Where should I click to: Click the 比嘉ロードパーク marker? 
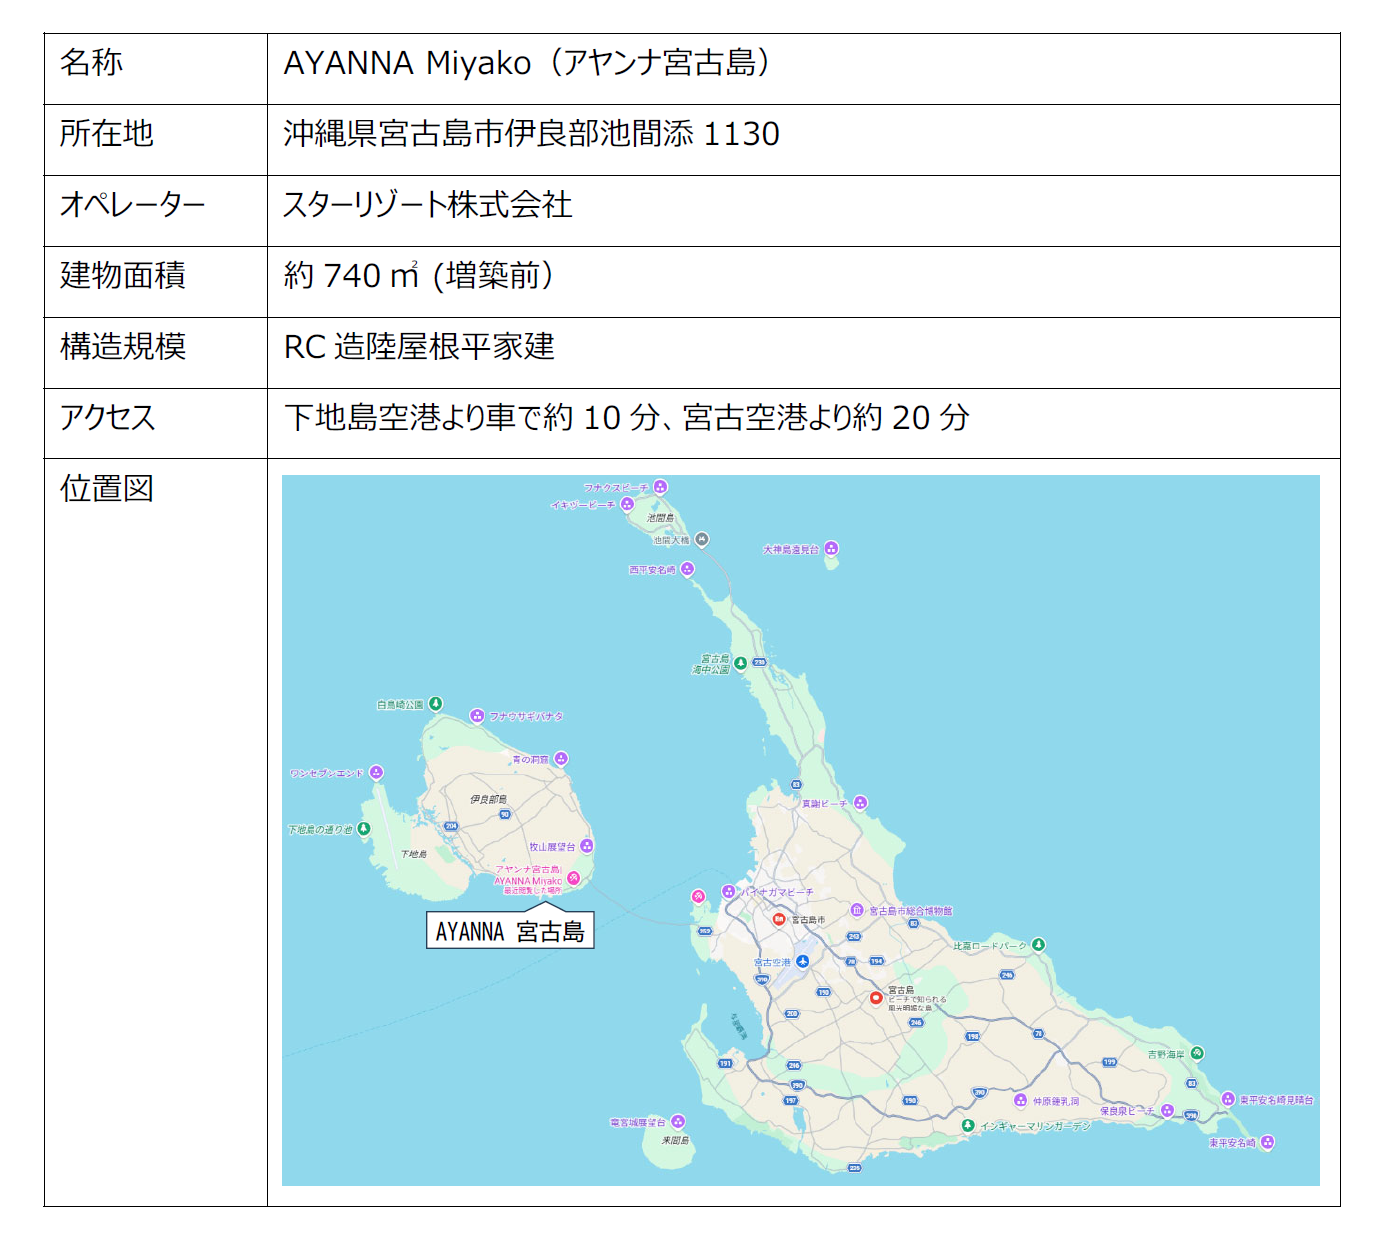[x=1039, y=944]
